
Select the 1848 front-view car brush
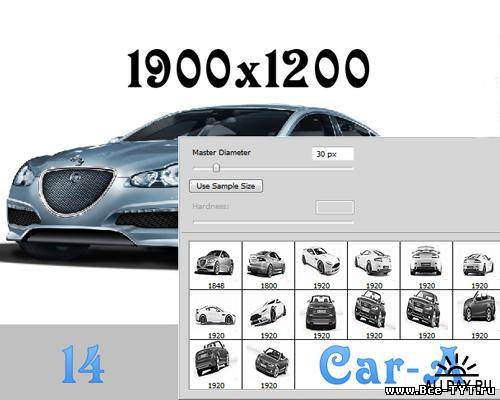click(x=216, y=265)
